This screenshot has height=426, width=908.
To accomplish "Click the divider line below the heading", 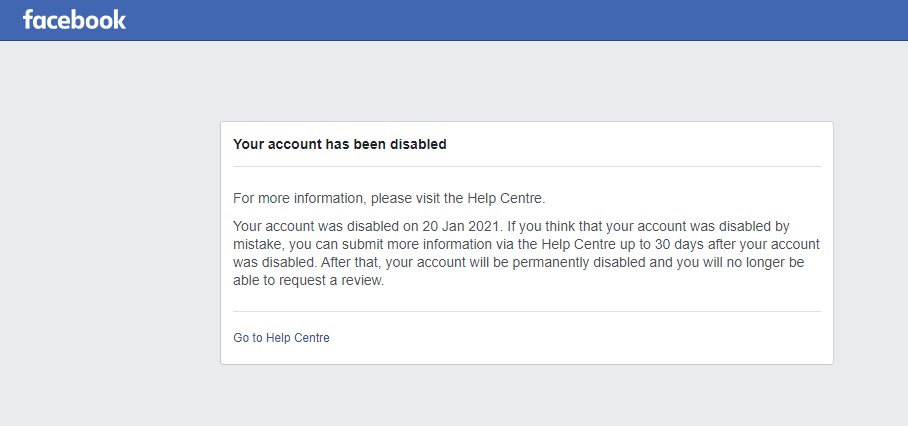I will click(x=526, y=166).
